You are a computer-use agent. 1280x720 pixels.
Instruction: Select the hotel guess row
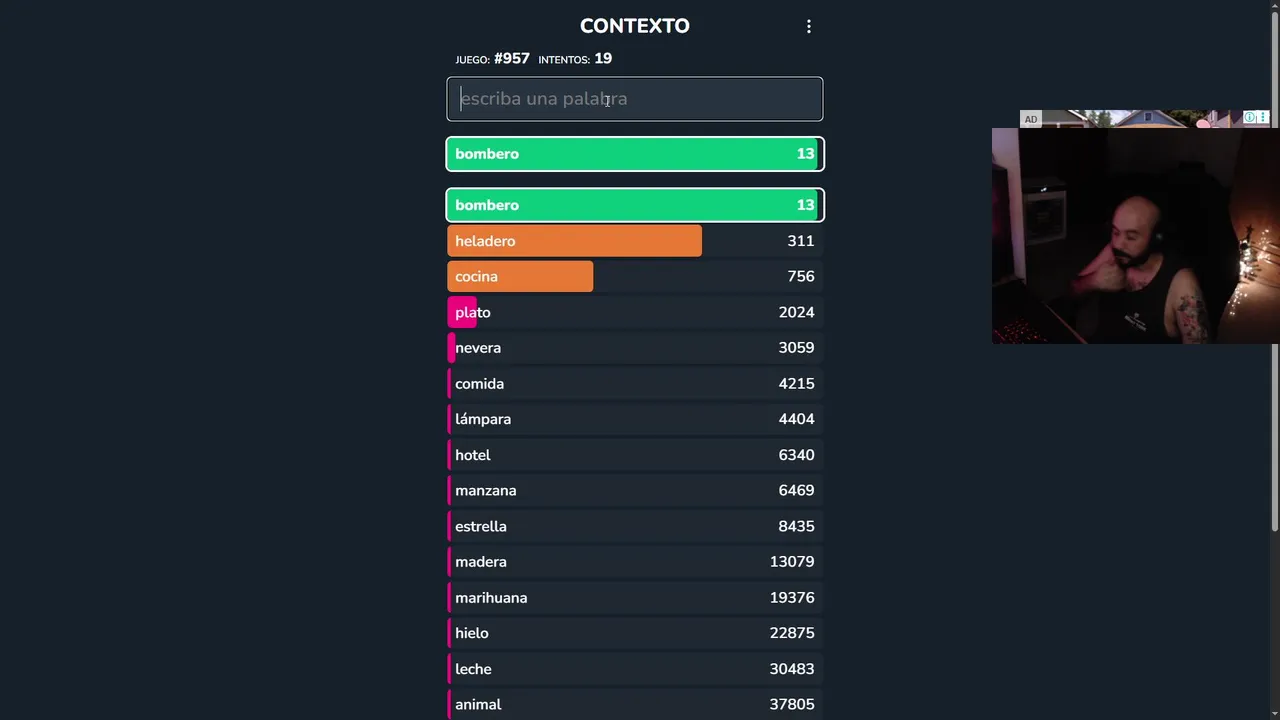point(635,455)
